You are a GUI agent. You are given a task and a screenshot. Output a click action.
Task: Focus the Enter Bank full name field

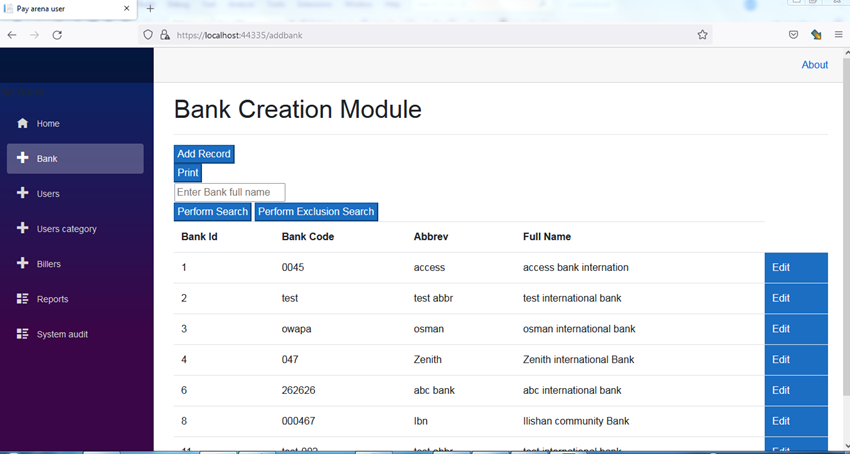click(x=229, y=192)
